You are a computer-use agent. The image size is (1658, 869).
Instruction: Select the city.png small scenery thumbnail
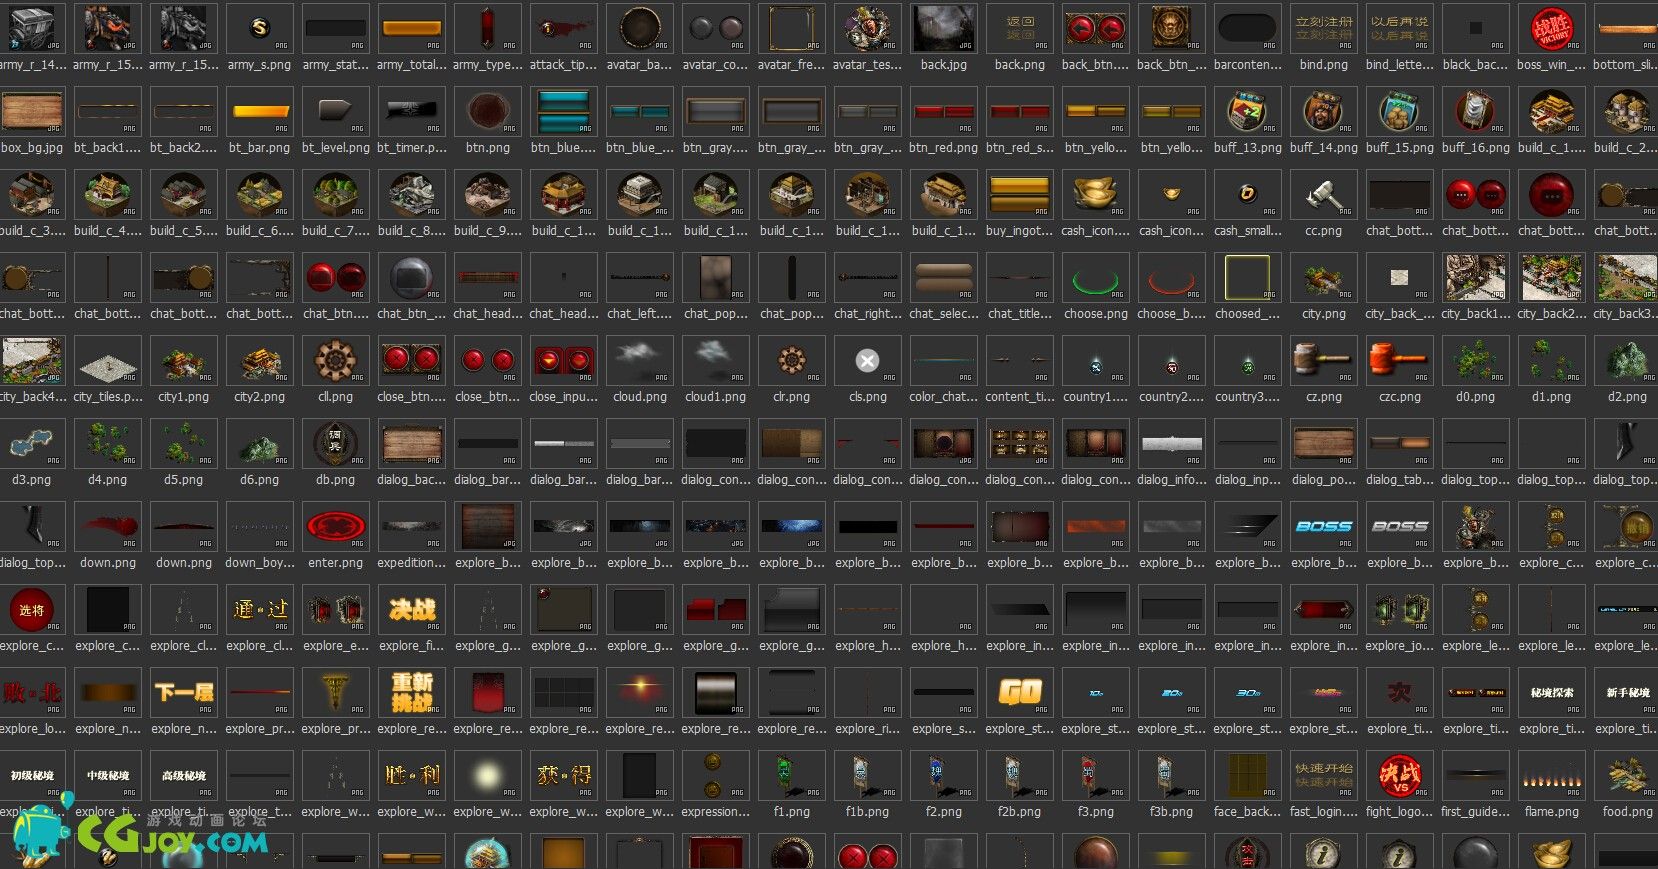pyautogui.click(x=1324, y=277)
